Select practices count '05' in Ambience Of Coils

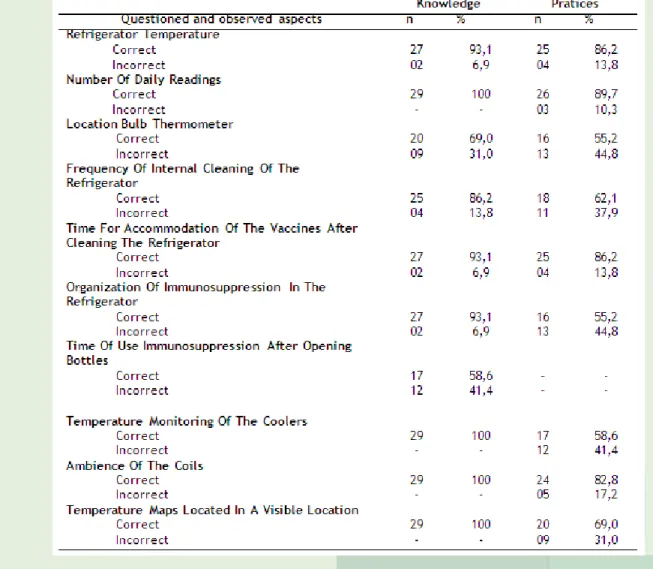pyautogui.click(x=543, y=495)
